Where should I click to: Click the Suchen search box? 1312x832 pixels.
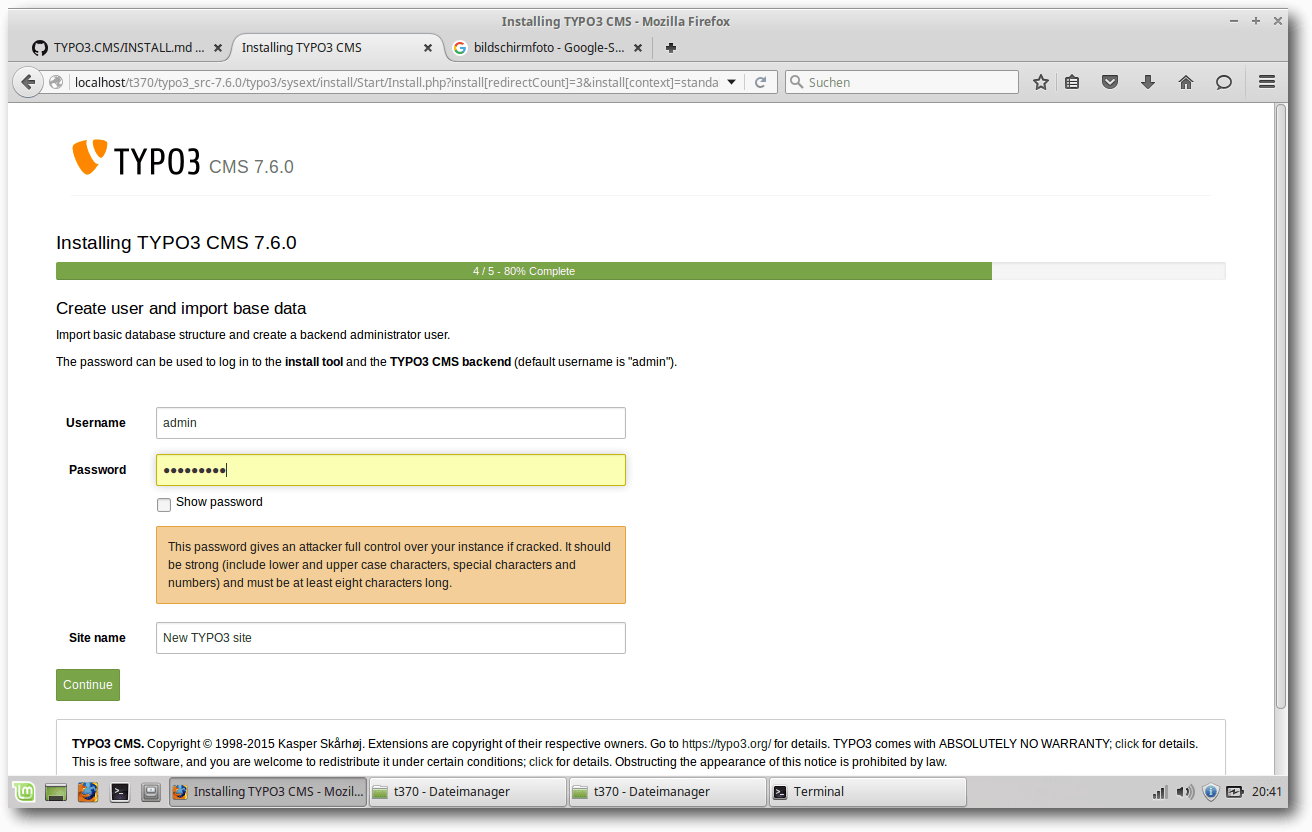coord(902,82)
